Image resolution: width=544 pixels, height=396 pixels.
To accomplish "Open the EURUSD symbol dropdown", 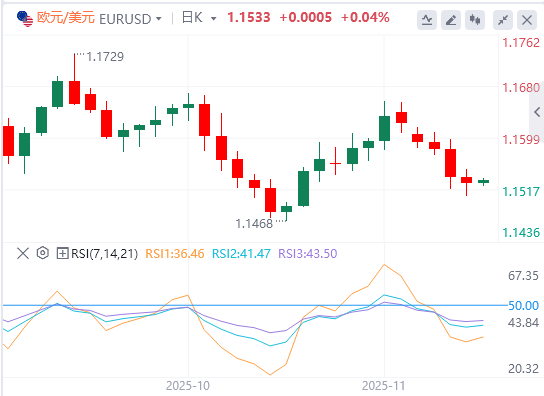I will [x=130, y=19].
